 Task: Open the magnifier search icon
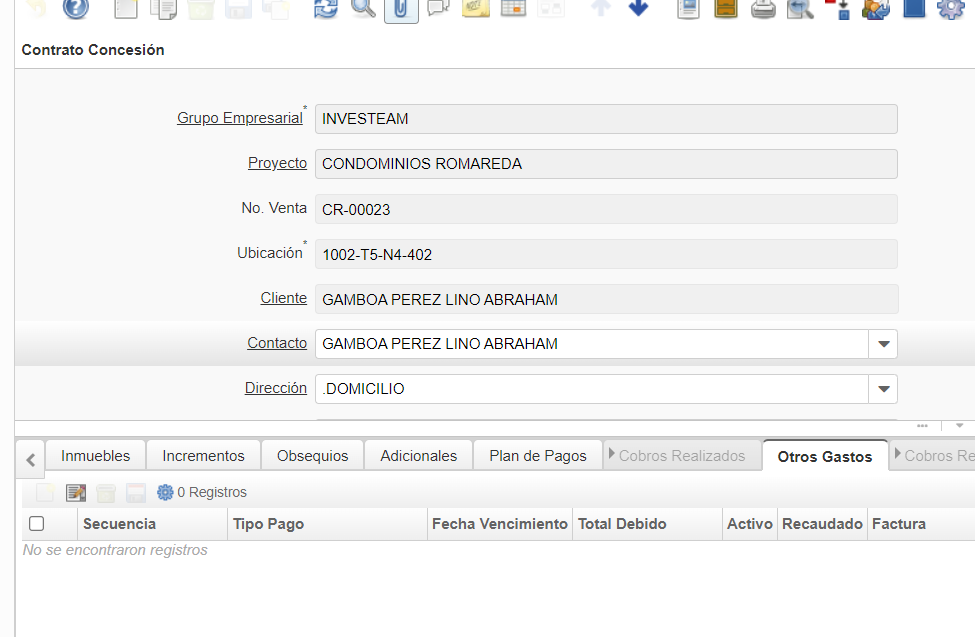[x=364, y=9]
